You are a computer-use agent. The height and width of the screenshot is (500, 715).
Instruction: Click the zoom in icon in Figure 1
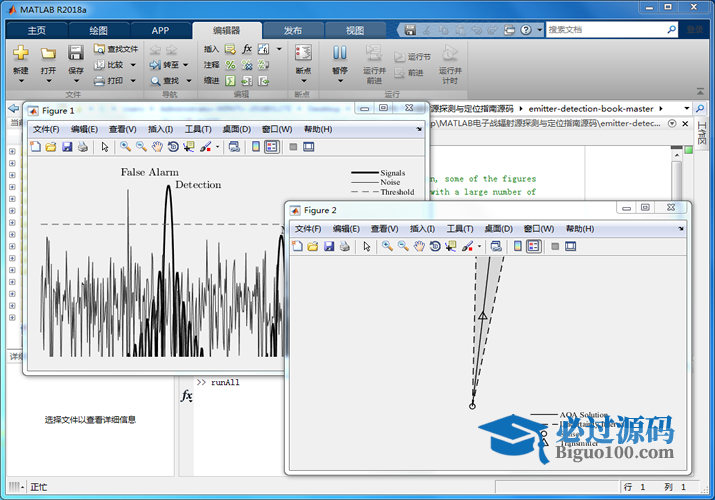(125, 147)
